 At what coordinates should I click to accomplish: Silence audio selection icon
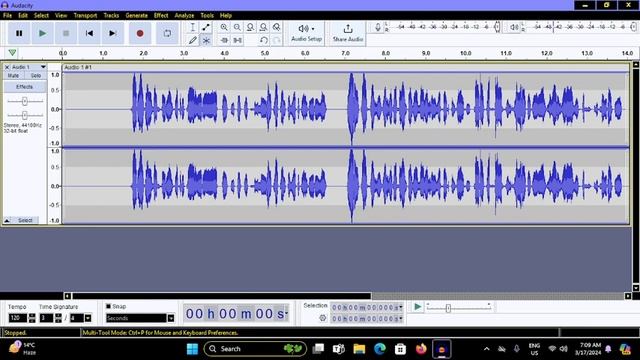coord(237,40)
